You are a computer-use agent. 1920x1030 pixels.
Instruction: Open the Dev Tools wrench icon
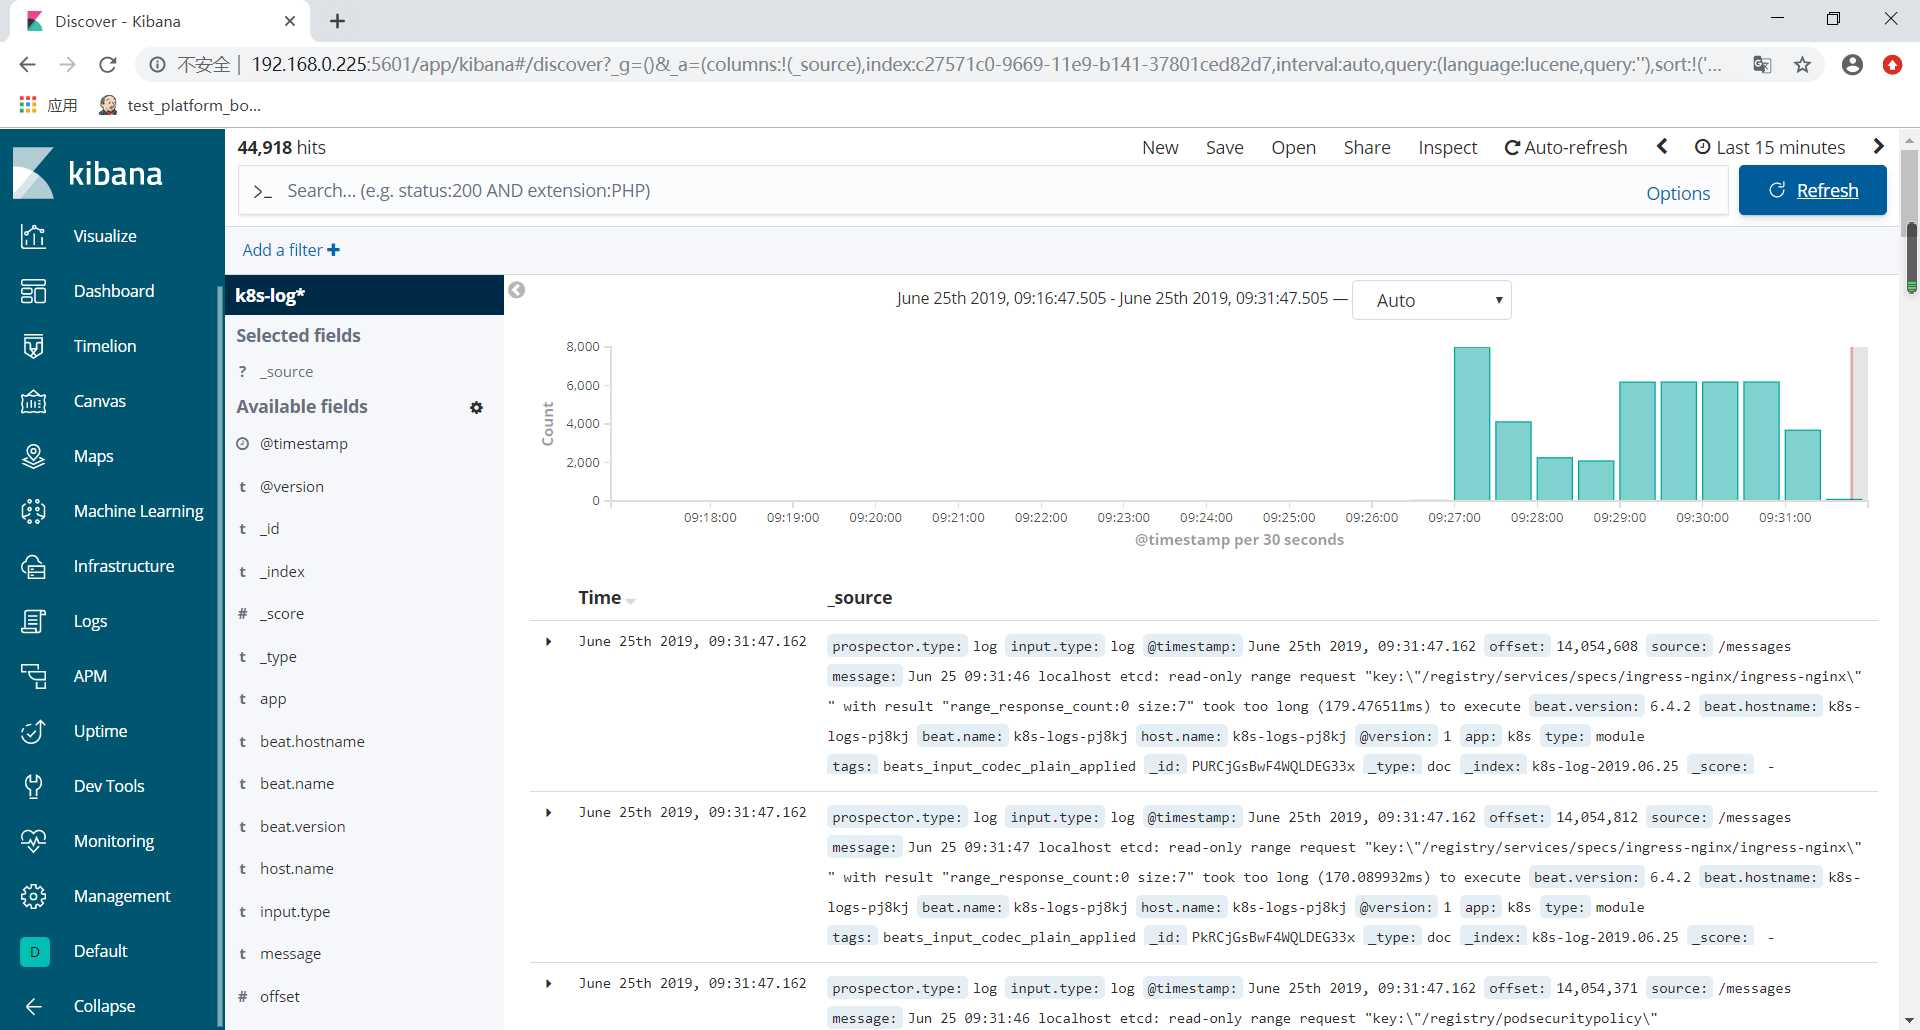33,786
